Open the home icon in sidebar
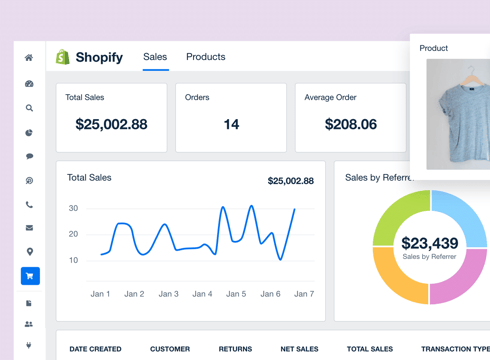 click(x=29, y=58)
